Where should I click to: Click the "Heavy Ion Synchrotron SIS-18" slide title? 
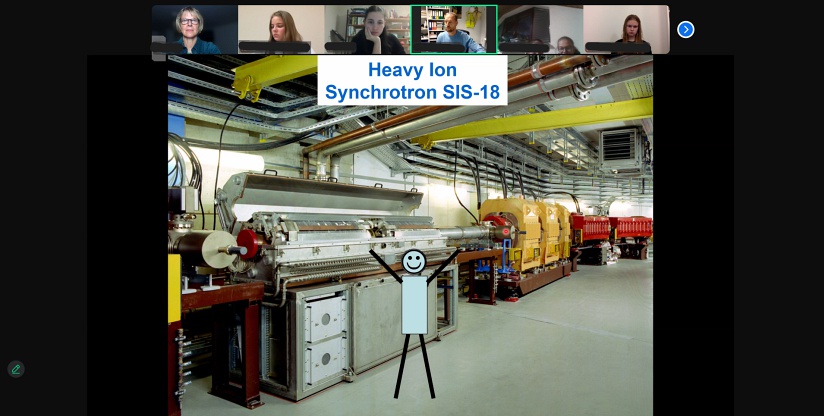point(412,81)
